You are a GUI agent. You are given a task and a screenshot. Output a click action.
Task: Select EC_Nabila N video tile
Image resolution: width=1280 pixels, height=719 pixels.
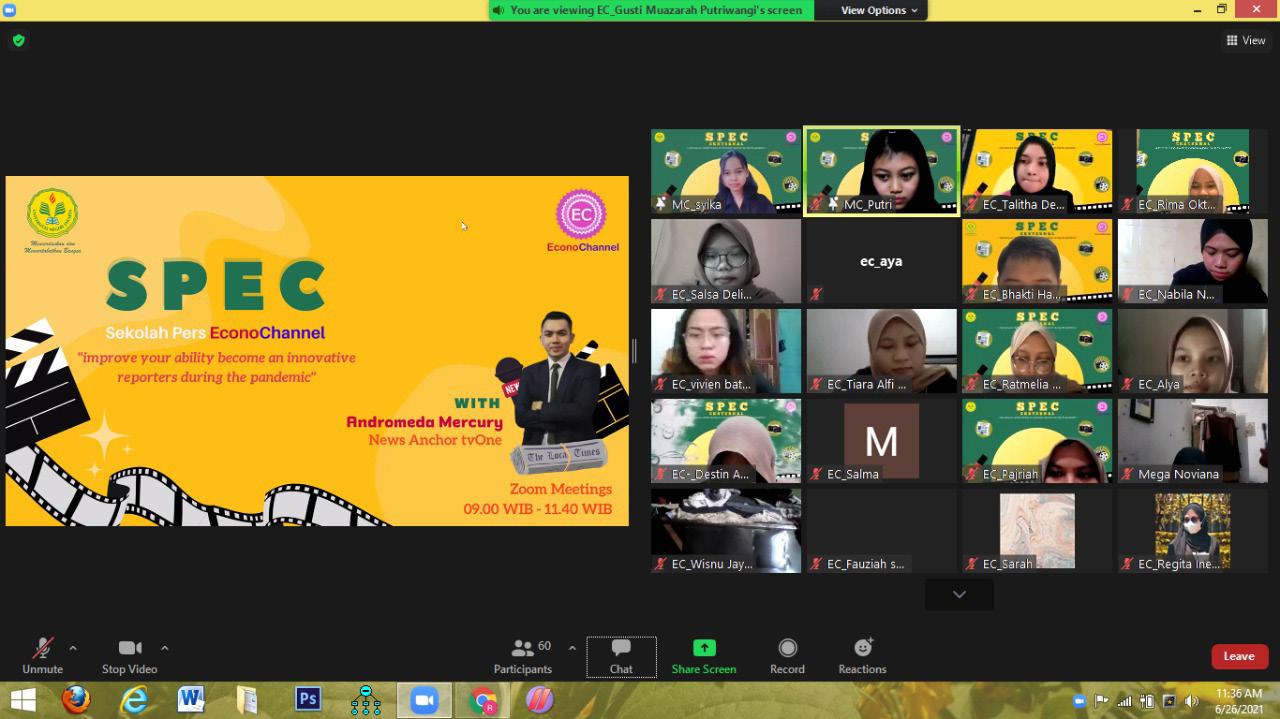(1193, 261)
